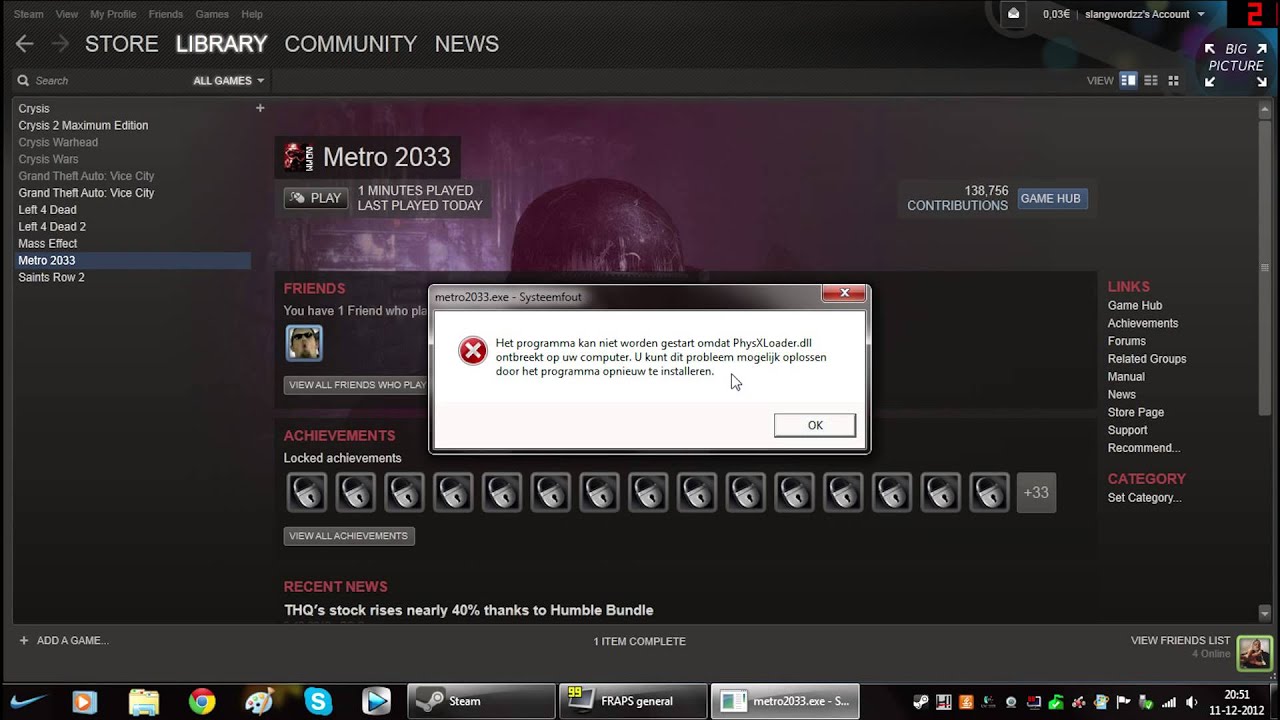Go to the LIBRARY tab
The width and height of the screenshot is (1280, 720).
[221, 44]
